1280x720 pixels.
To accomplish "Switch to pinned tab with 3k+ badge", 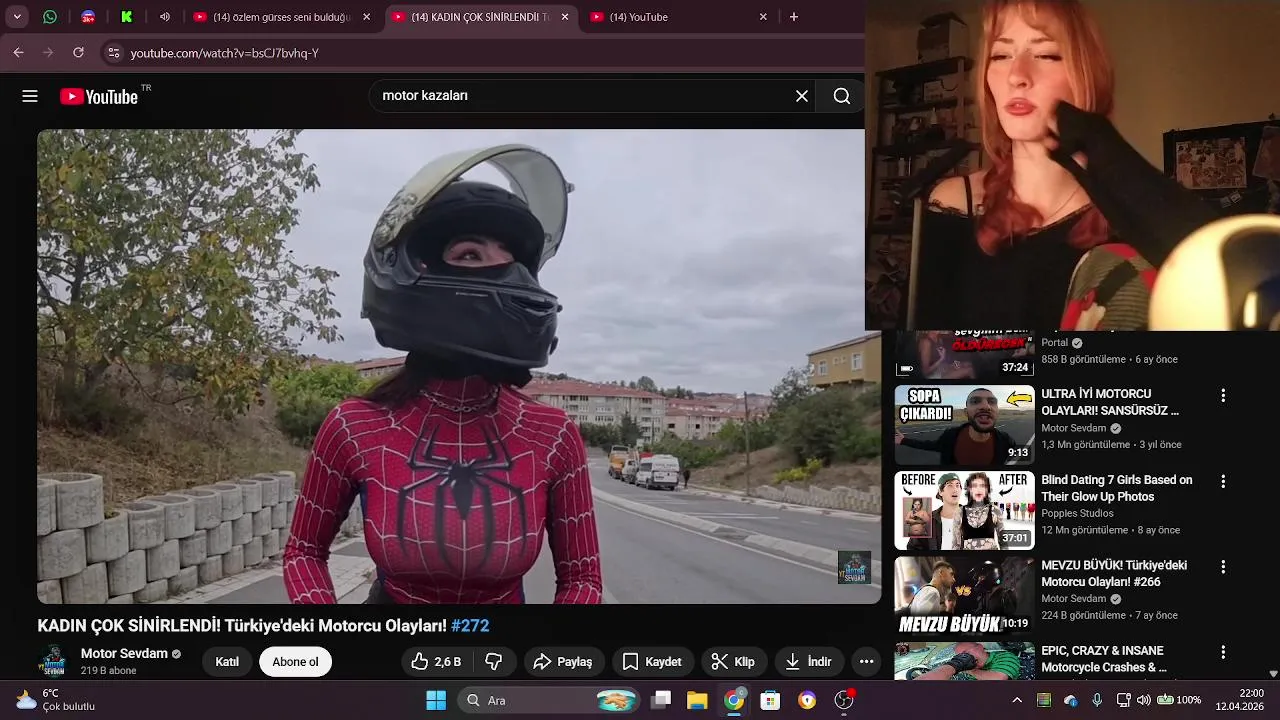I will click(x=88, y=17).
